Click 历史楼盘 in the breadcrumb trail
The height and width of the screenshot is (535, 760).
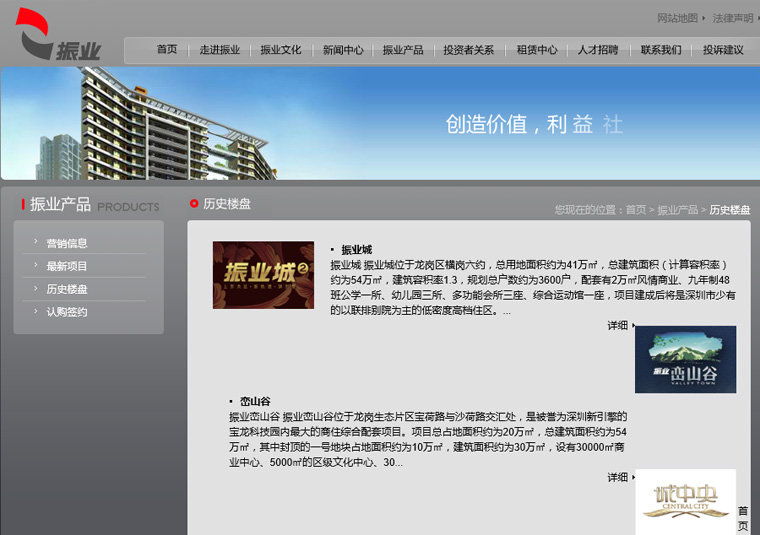729,209
